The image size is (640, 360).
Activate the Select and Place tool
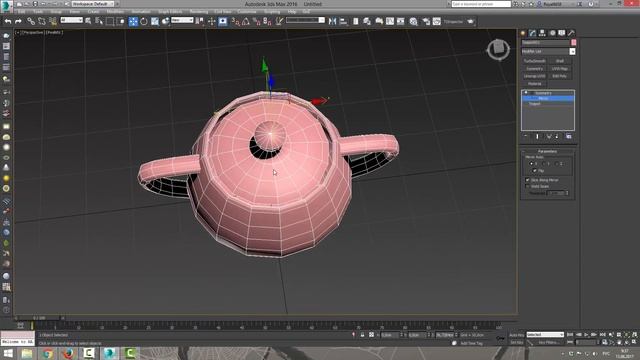pos(165,21)
